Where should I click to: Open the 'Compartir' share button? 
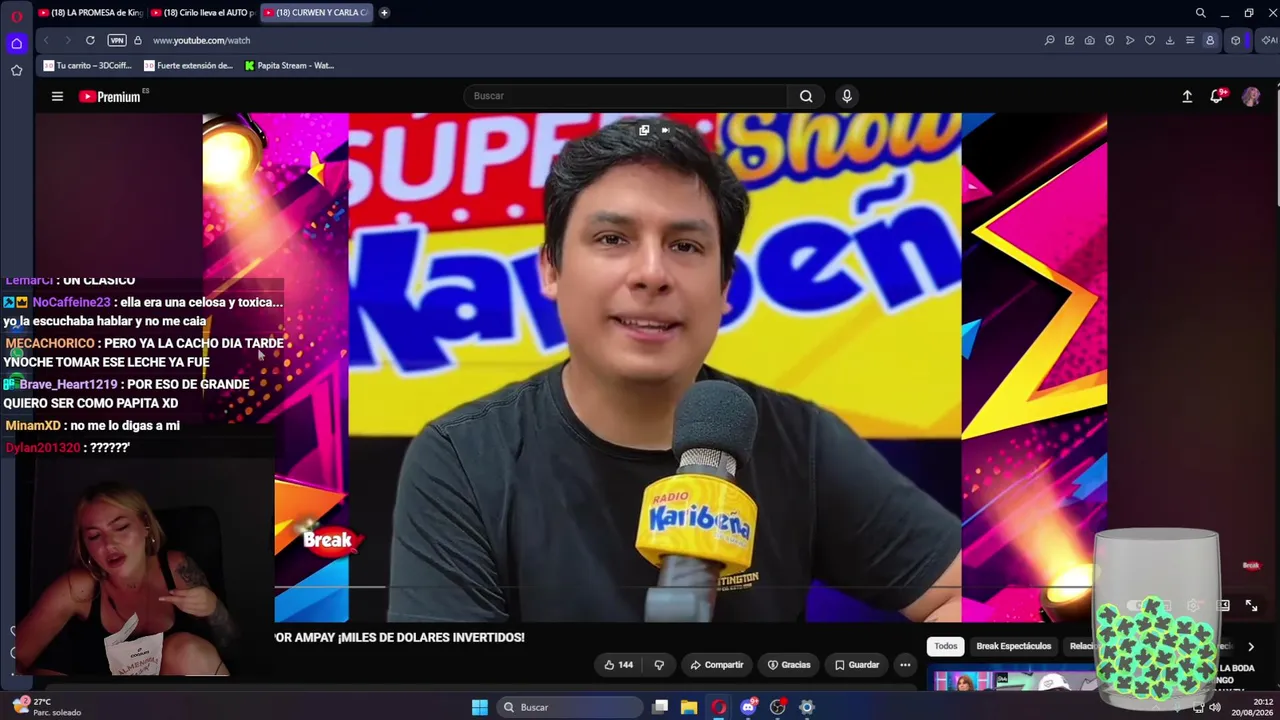coord(717,665)
